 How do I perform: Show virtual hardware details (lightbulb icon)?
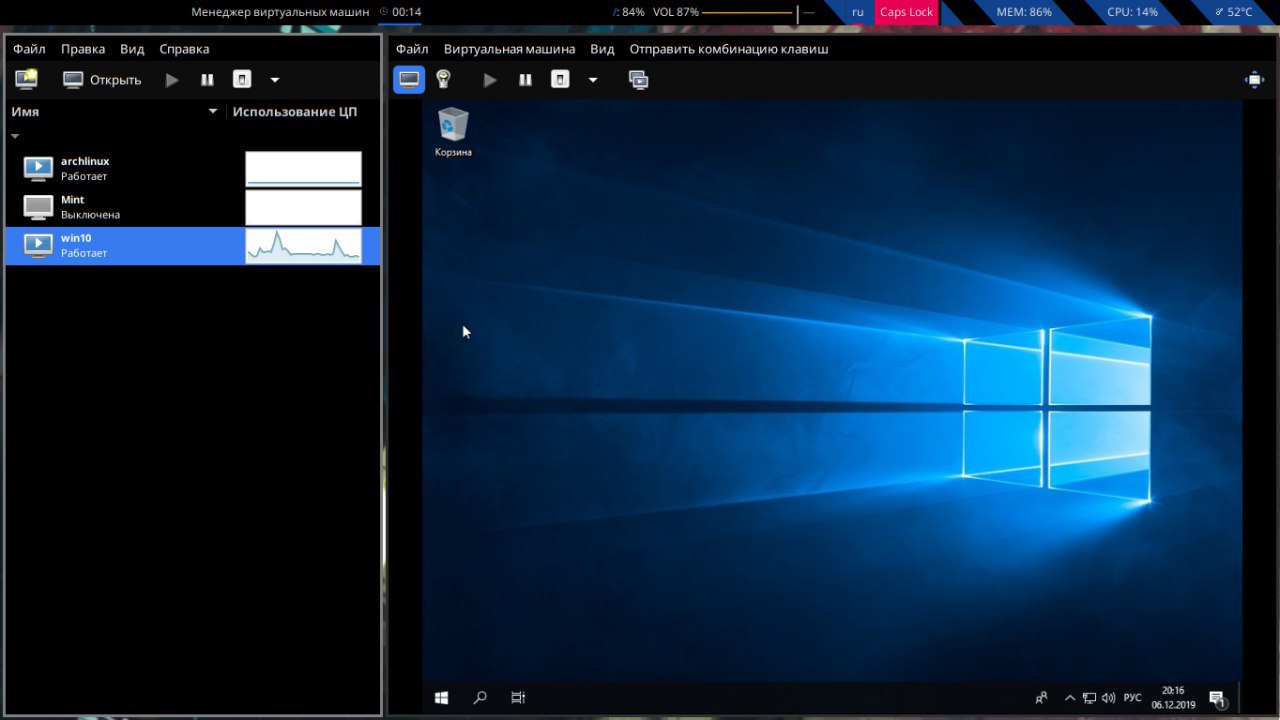(444, 80)
